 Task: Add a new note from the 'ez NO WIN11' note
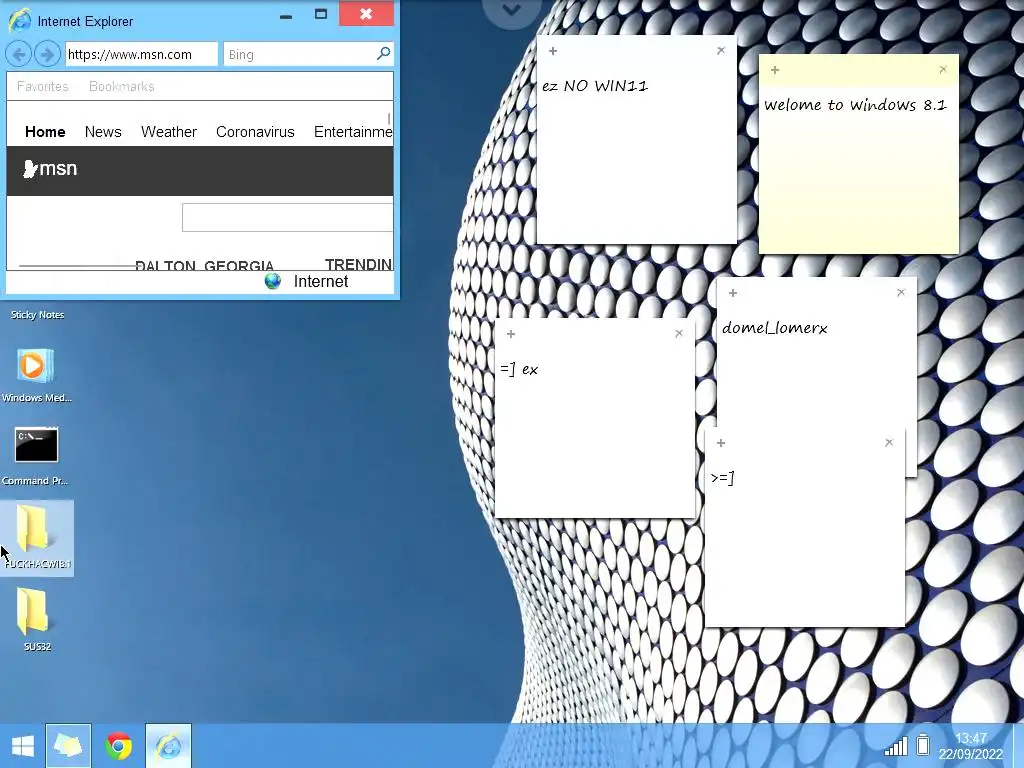(x=552, y=51)
